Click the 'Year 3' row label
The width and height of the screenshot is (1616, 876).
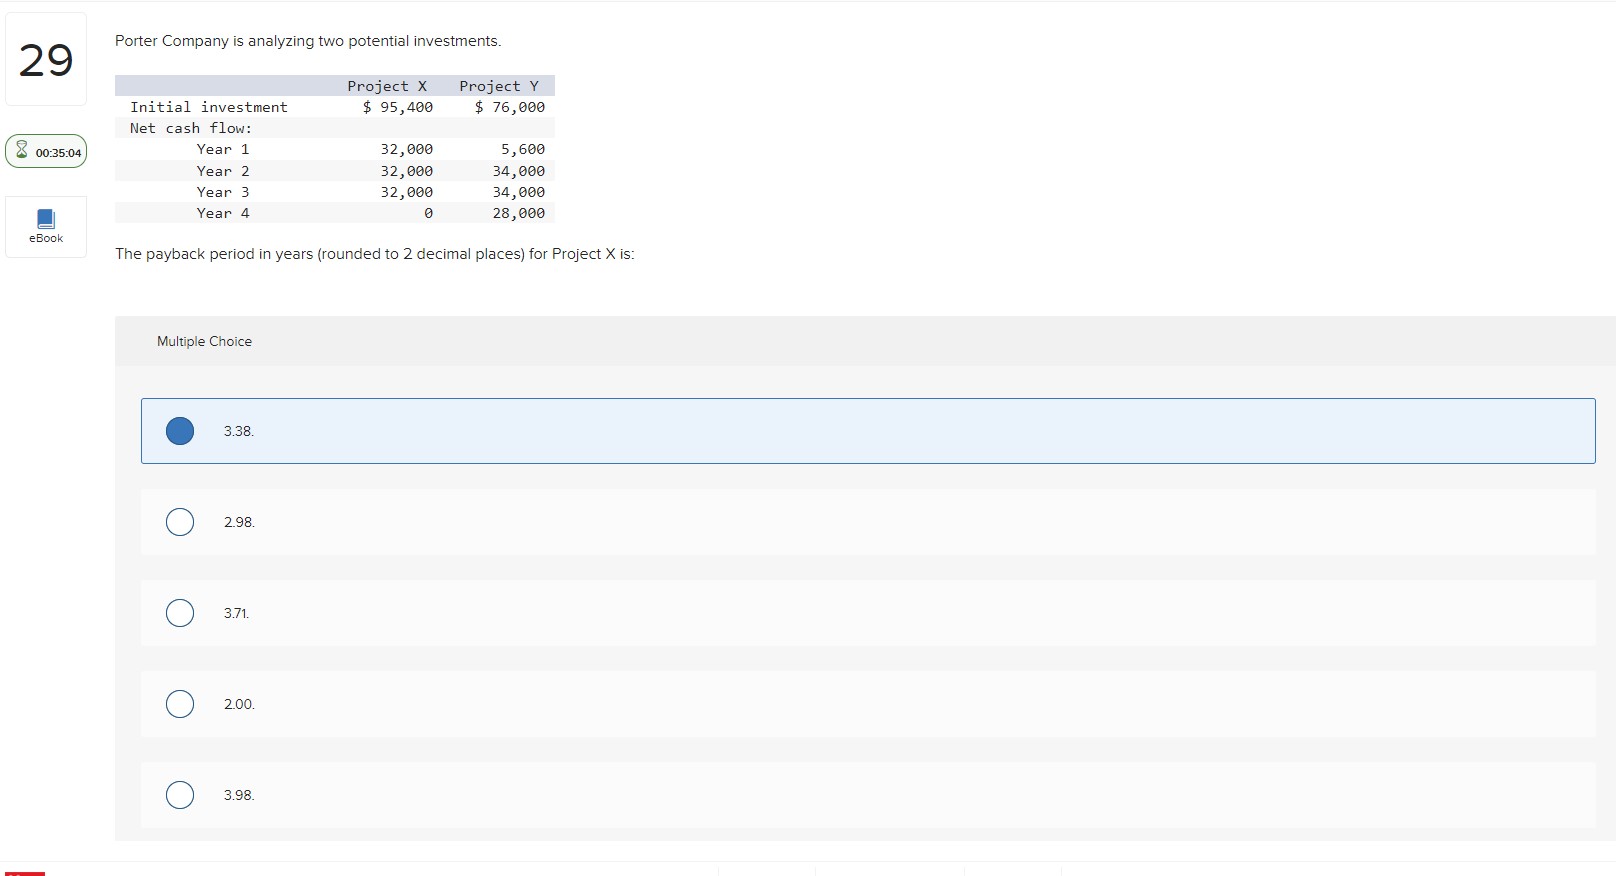click(x=223, y=192)
